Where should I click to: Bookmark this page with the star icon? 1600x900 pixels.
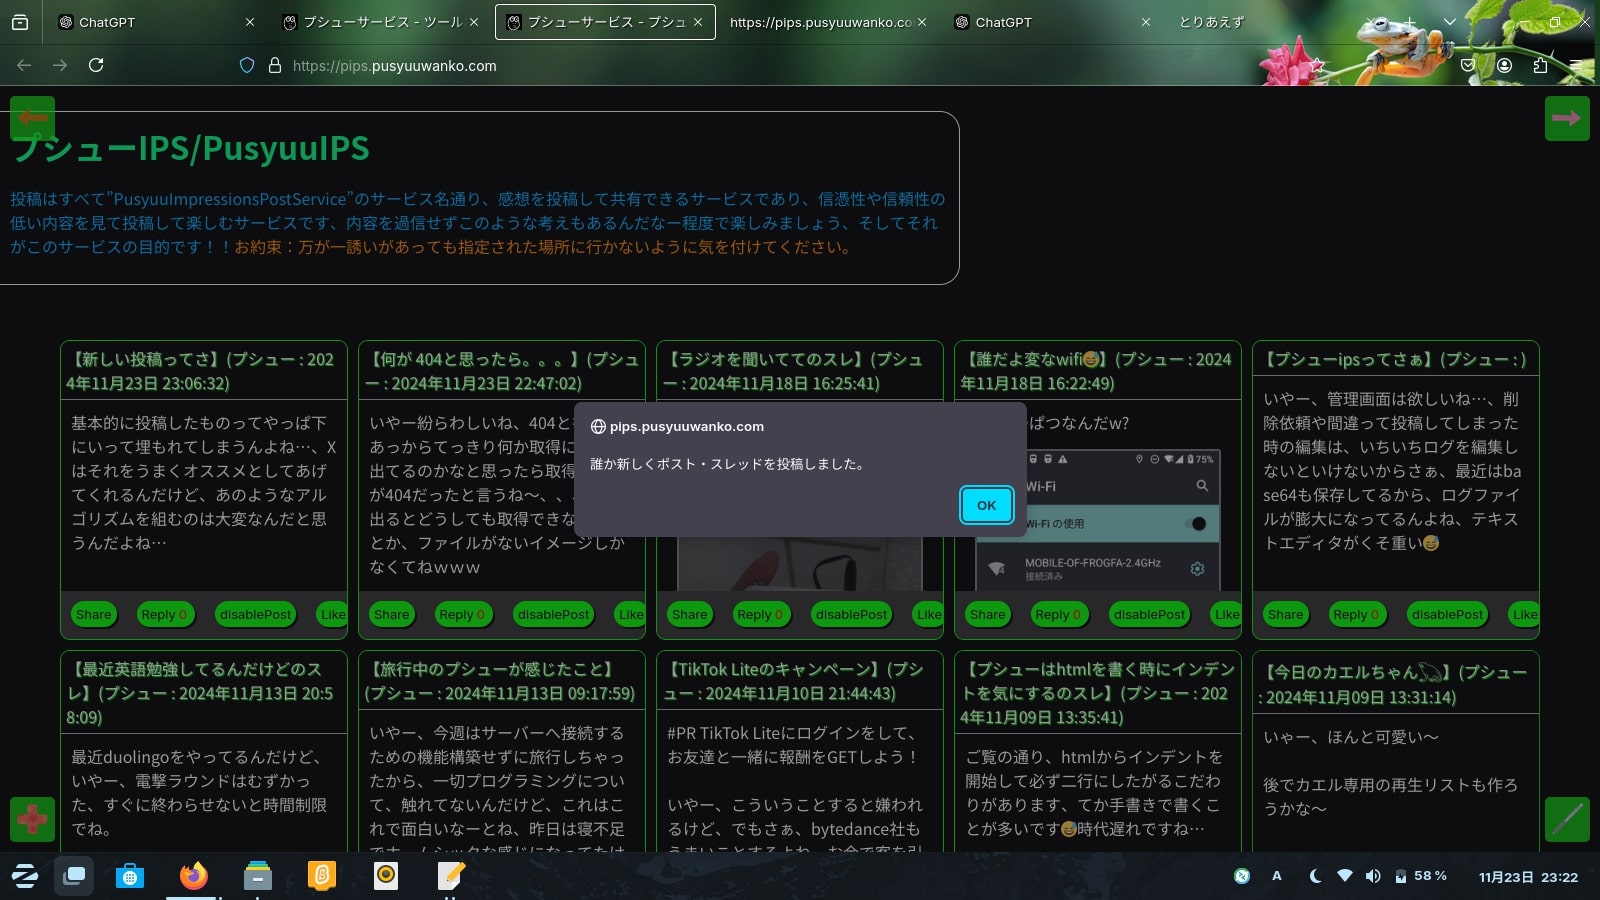pyautogui.click(x=1317, y=65)
